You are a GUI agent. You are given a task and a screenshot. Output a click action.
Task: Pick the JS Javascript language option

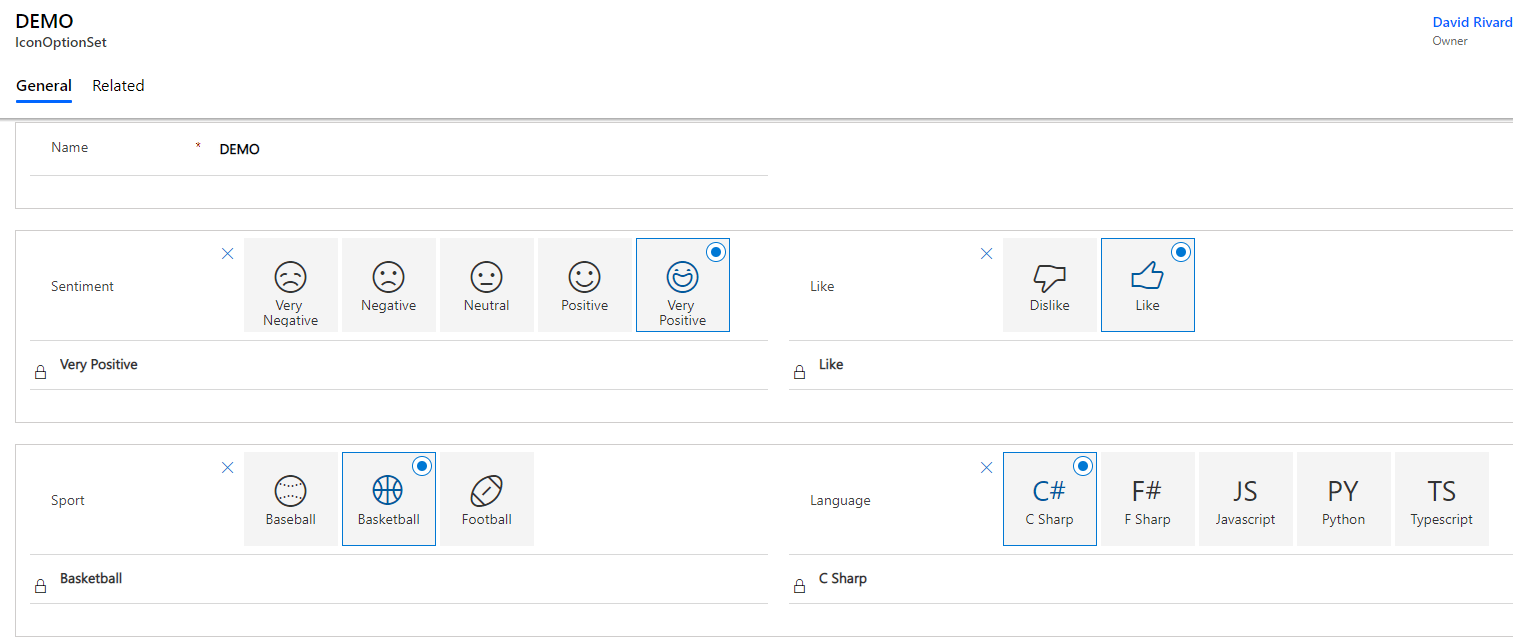tap(1245, 499)
